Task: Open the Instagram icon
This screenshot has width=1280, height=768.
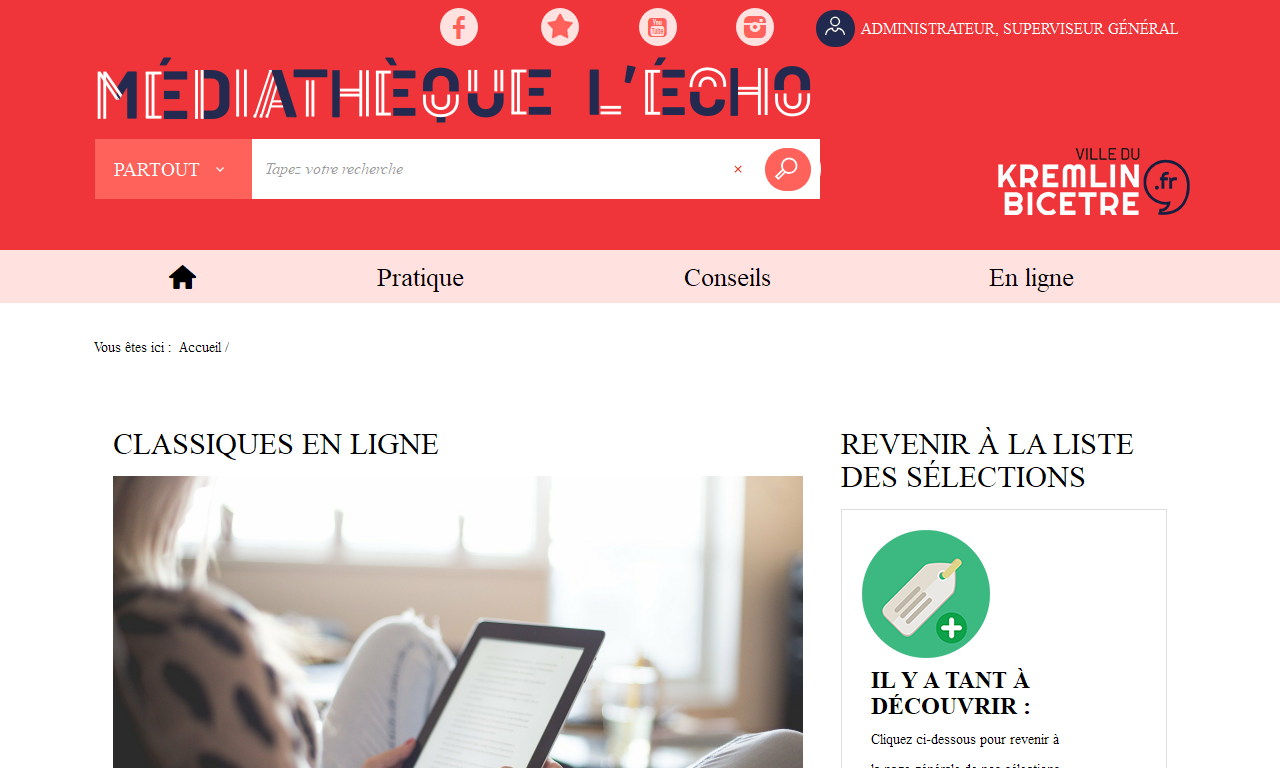Action: point(755,26)
